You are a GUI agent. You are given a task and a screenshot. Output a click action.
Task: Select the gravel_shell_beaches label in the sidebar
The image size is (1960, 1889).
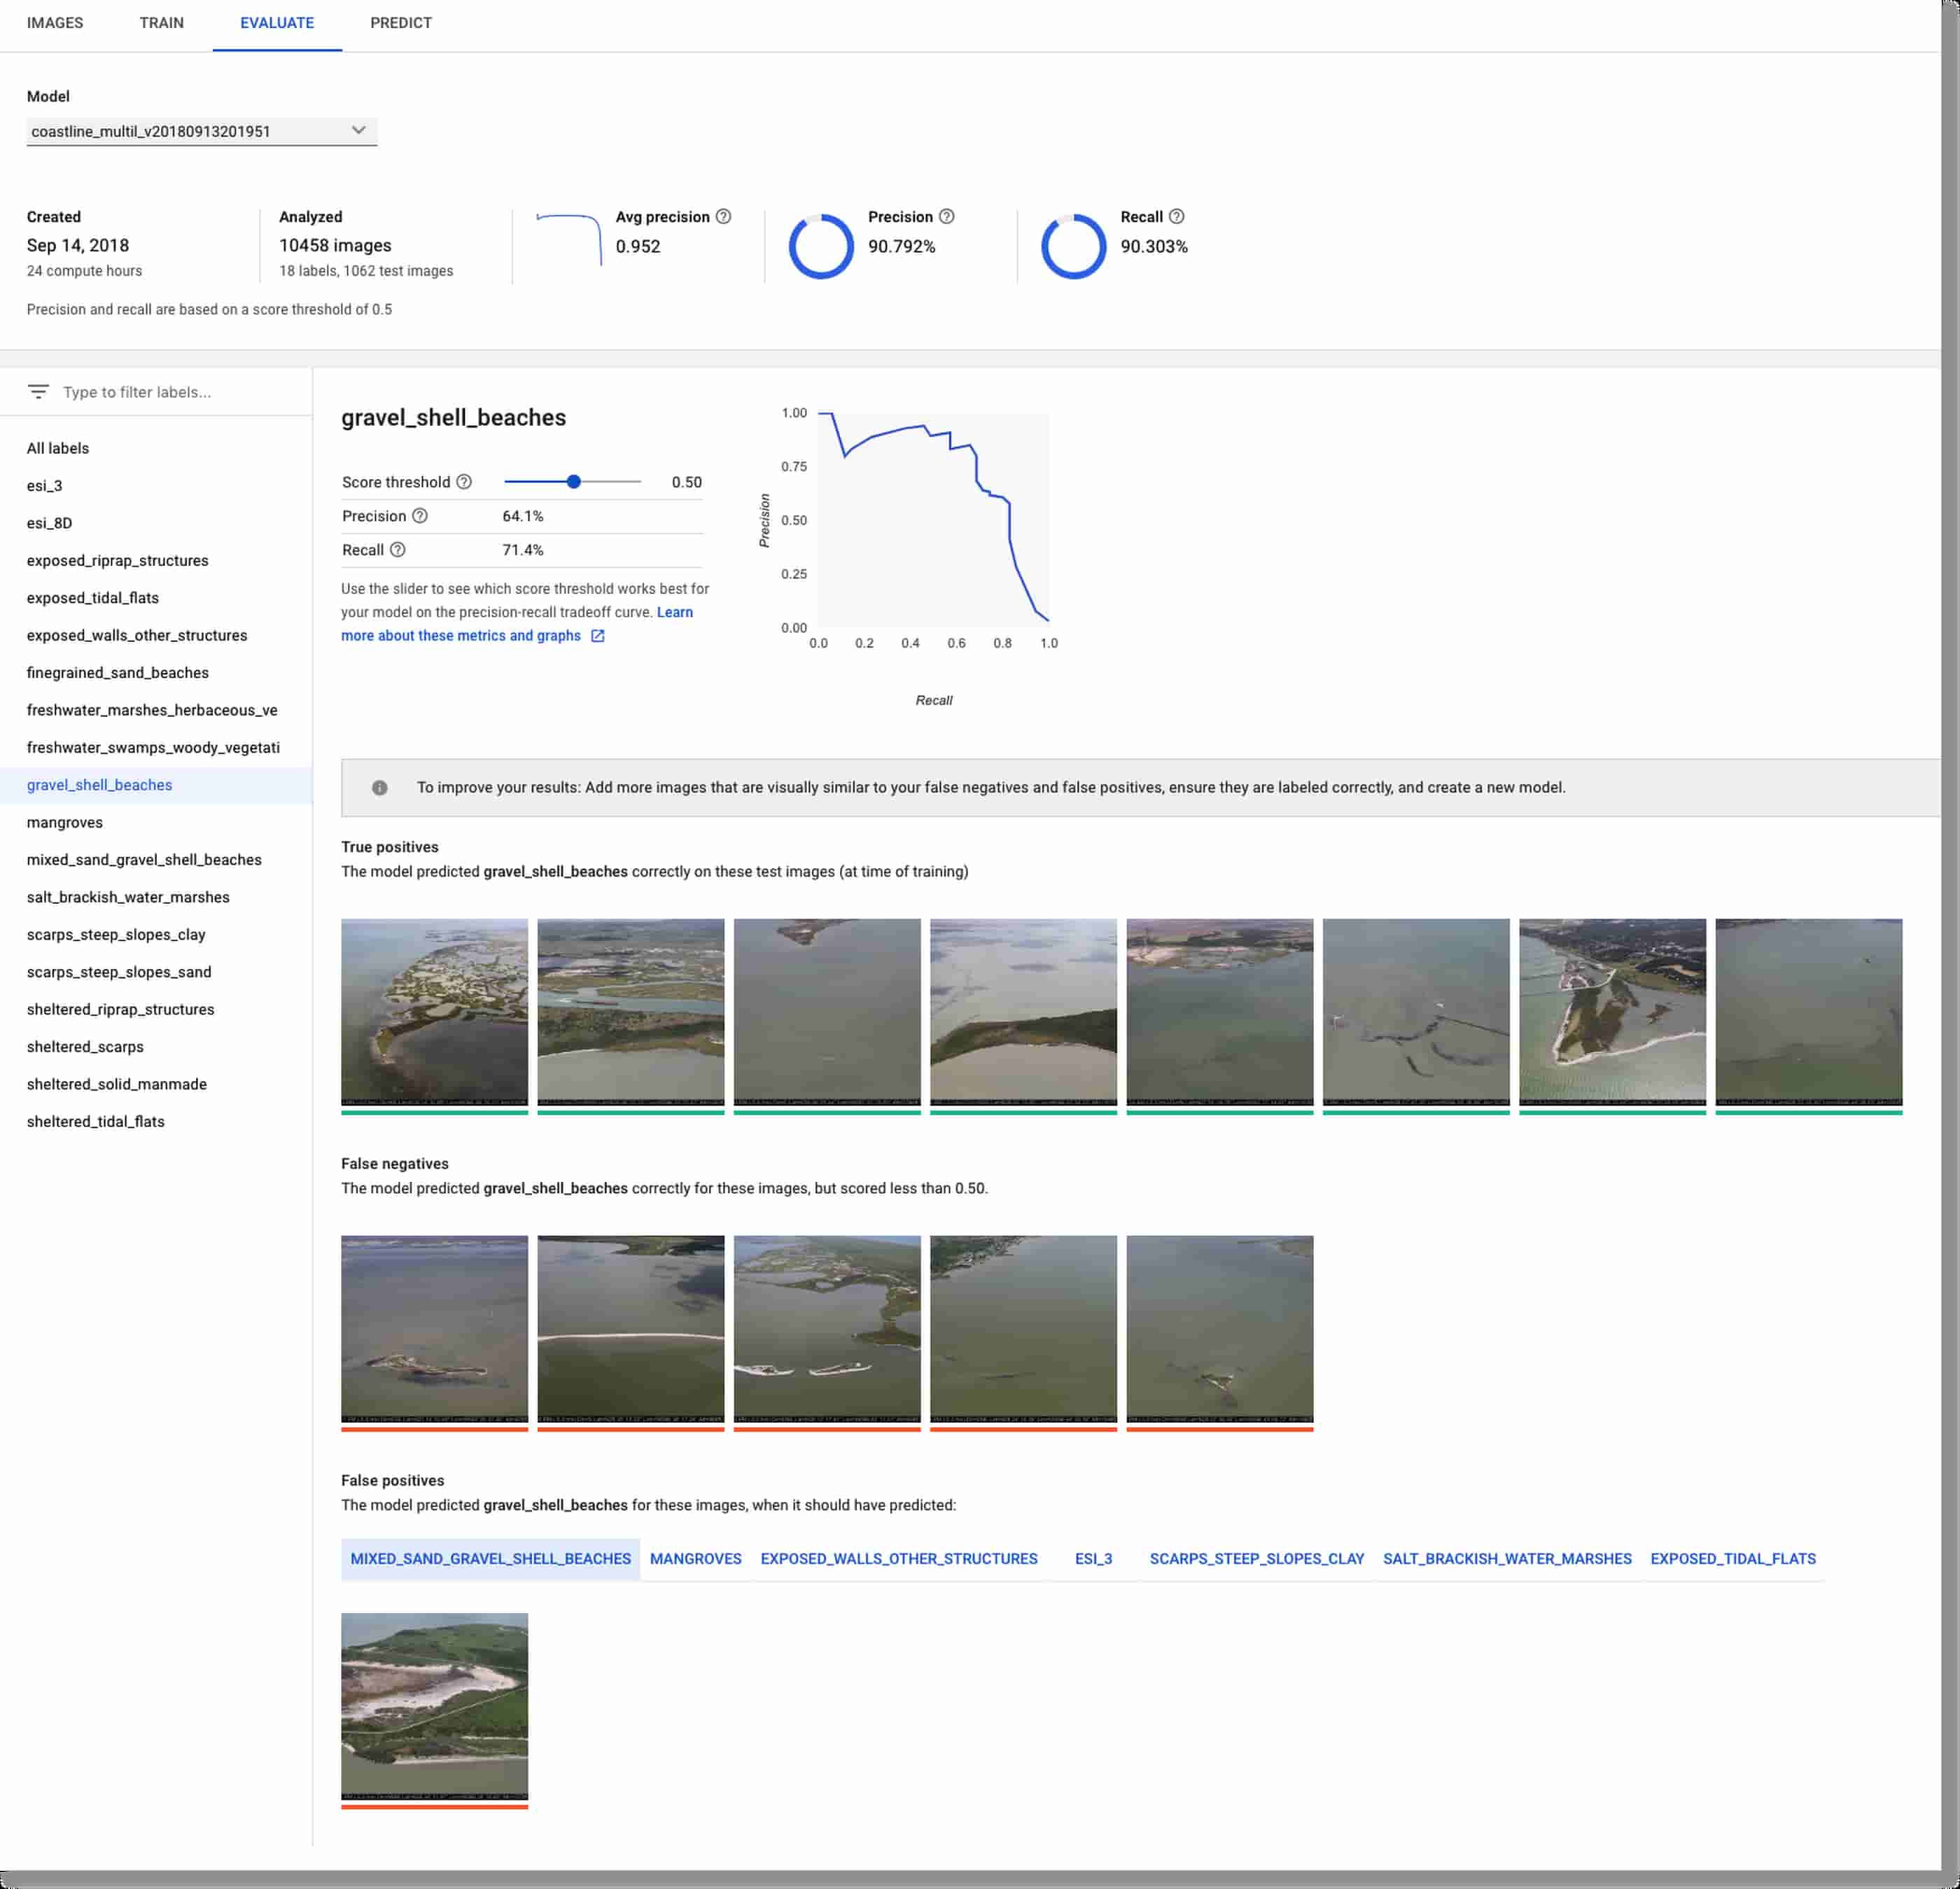coord(156,785)
